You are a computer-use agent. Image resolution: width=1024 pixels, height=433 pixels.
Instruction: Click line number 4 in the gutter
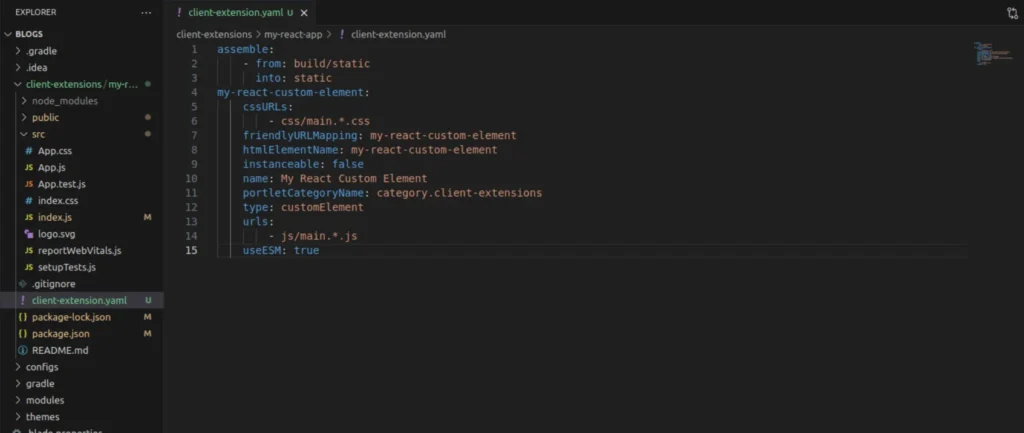(x=194, y=93)
